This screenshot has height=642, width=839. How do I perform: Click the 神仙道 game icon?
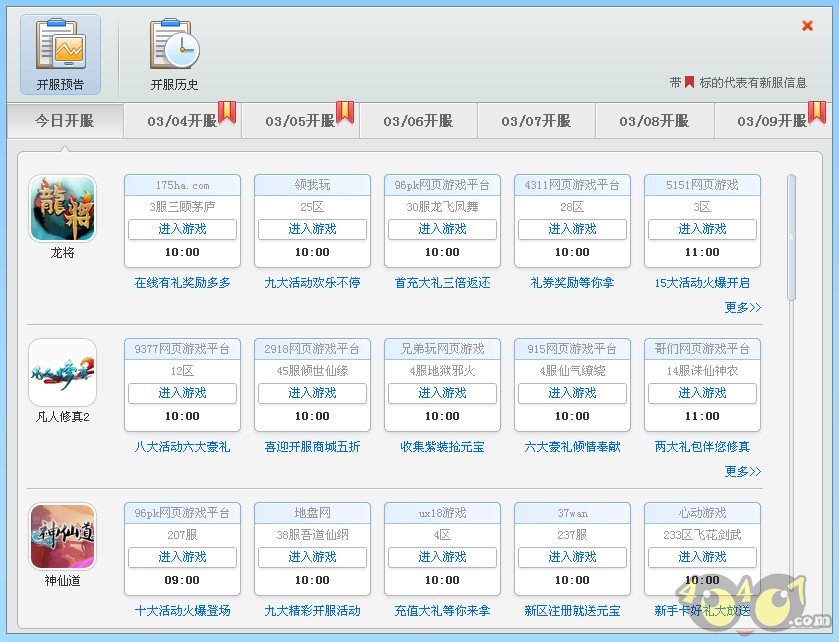pyautogui.click(x=63, y=537)
